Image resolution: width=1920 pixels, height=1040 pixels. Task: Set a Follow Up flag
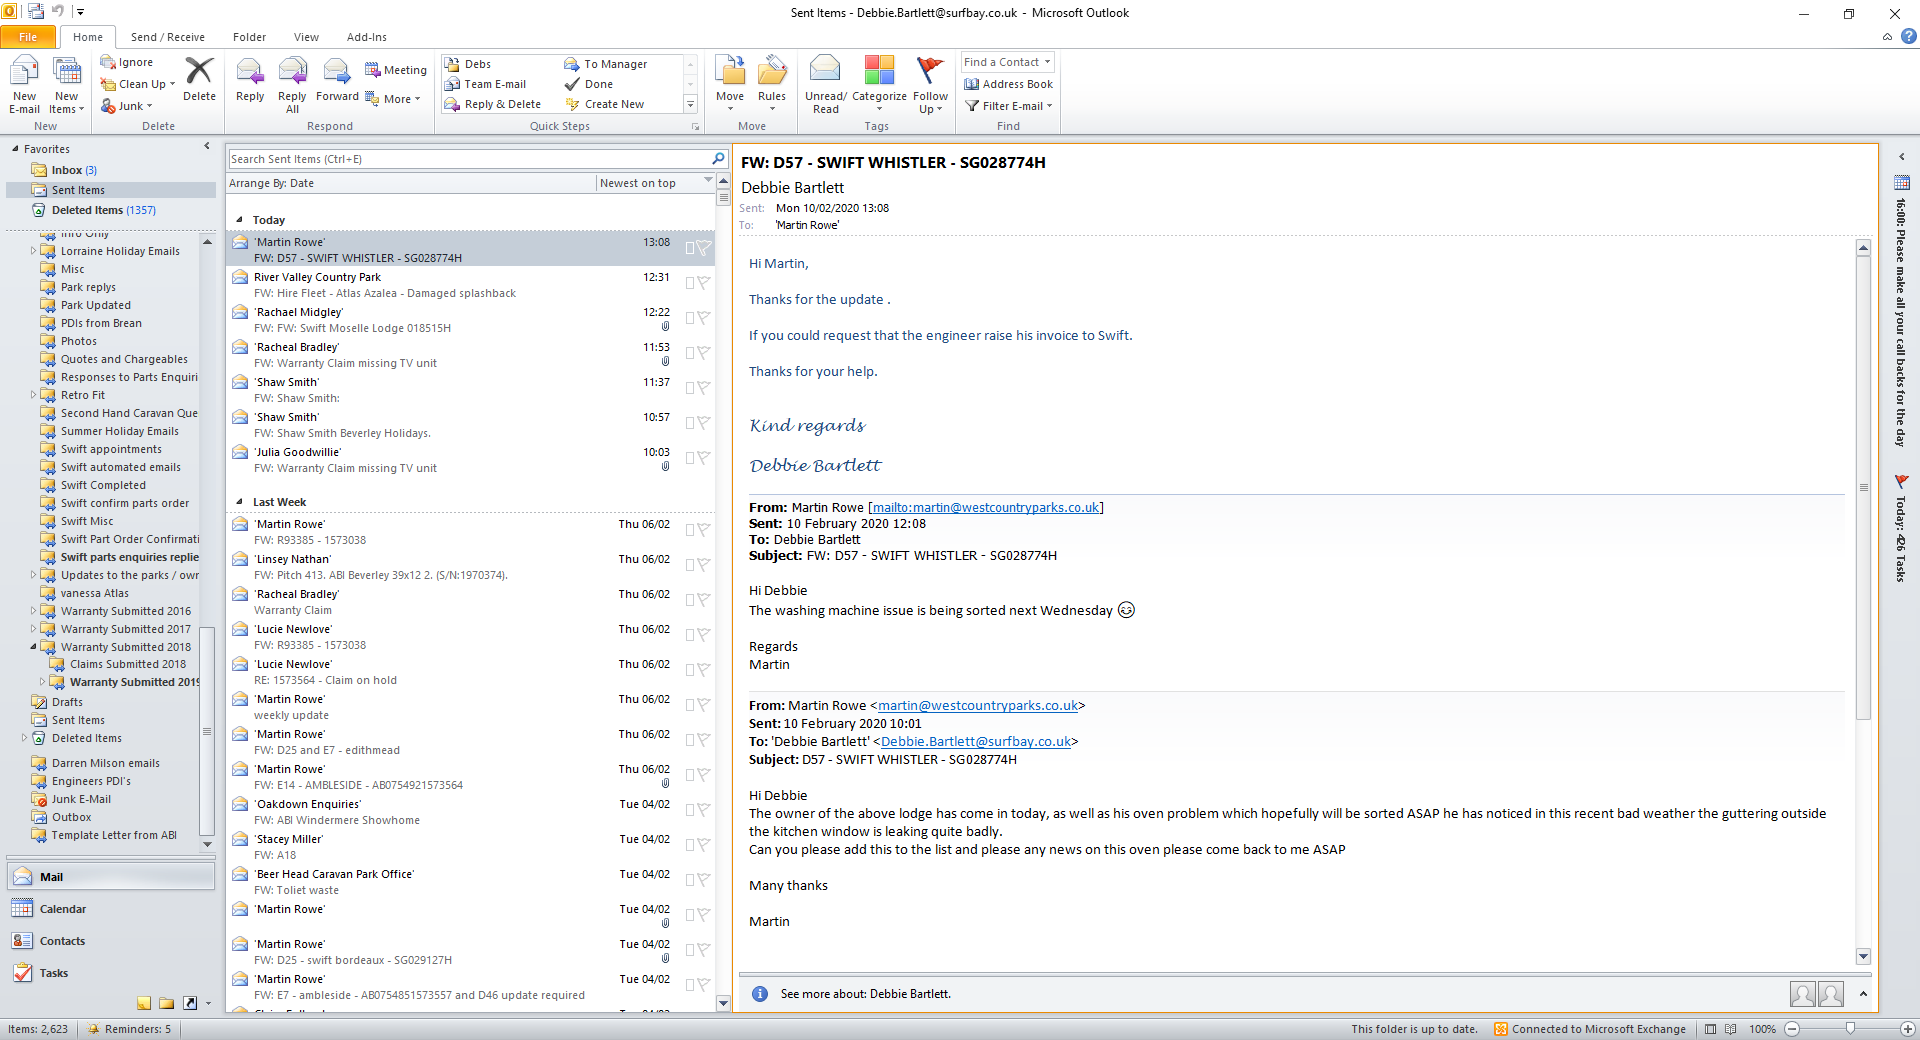click(x=930, y=85)
